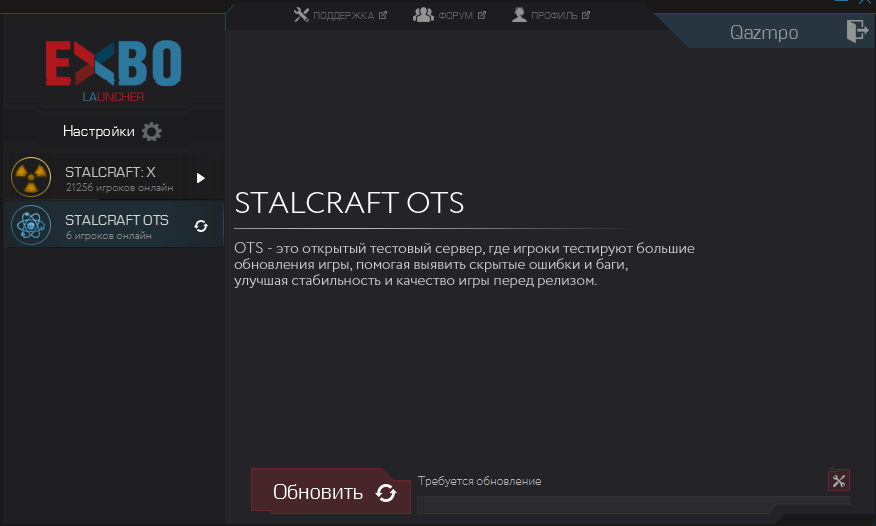
Task: Click the EXBO Launcher logo
Action: pyautogui.click(x=113, y=70)
